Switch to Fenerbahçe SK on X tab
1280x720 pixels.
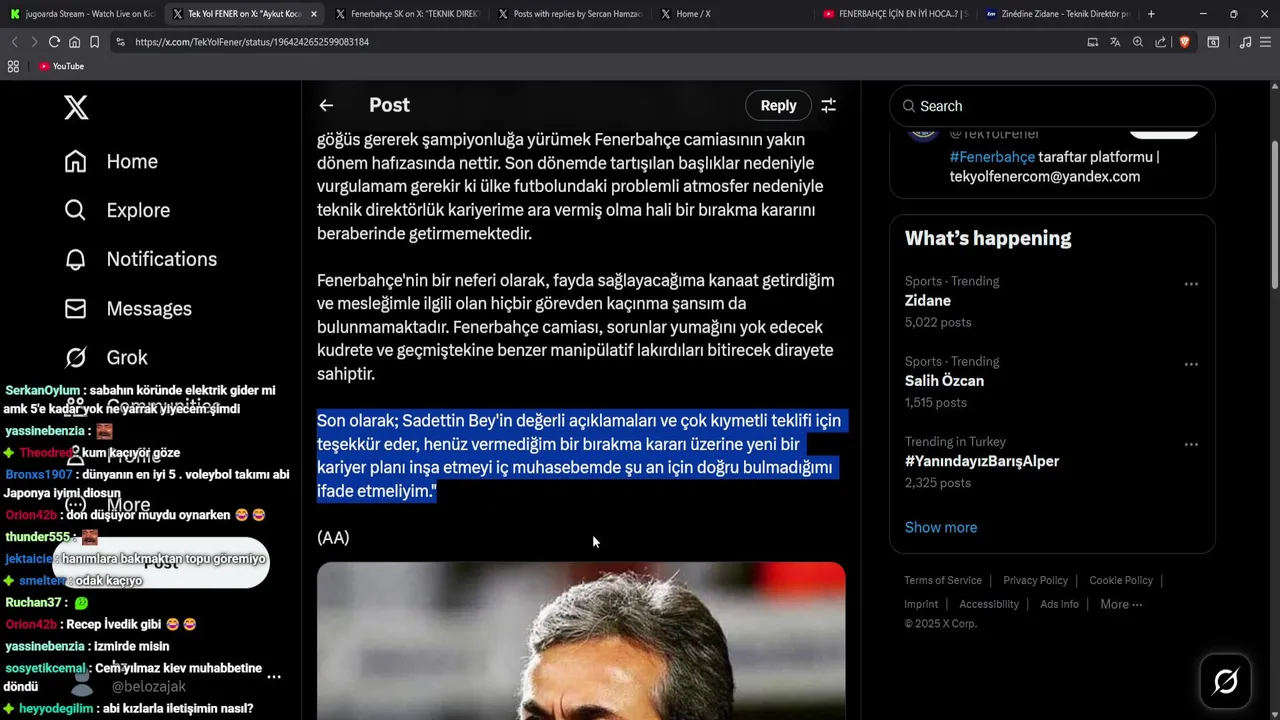(407, 14)
